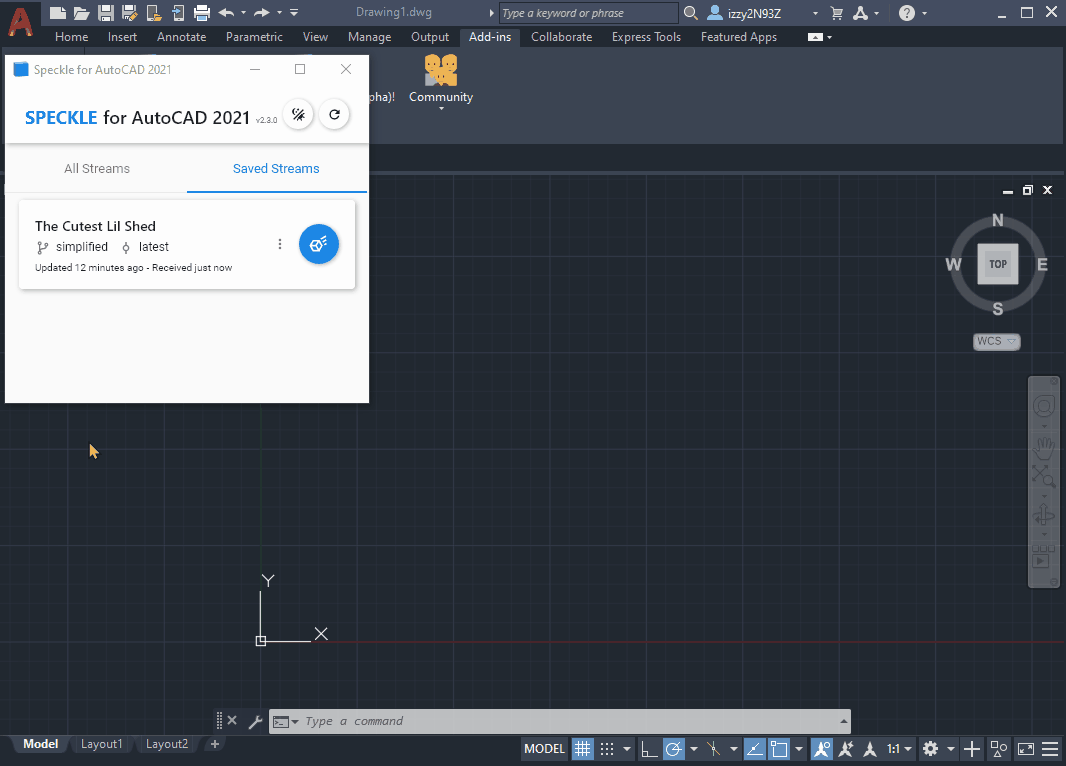Open the redo history dropdown arrow
1066x766 pixels.
click(279, 12)
